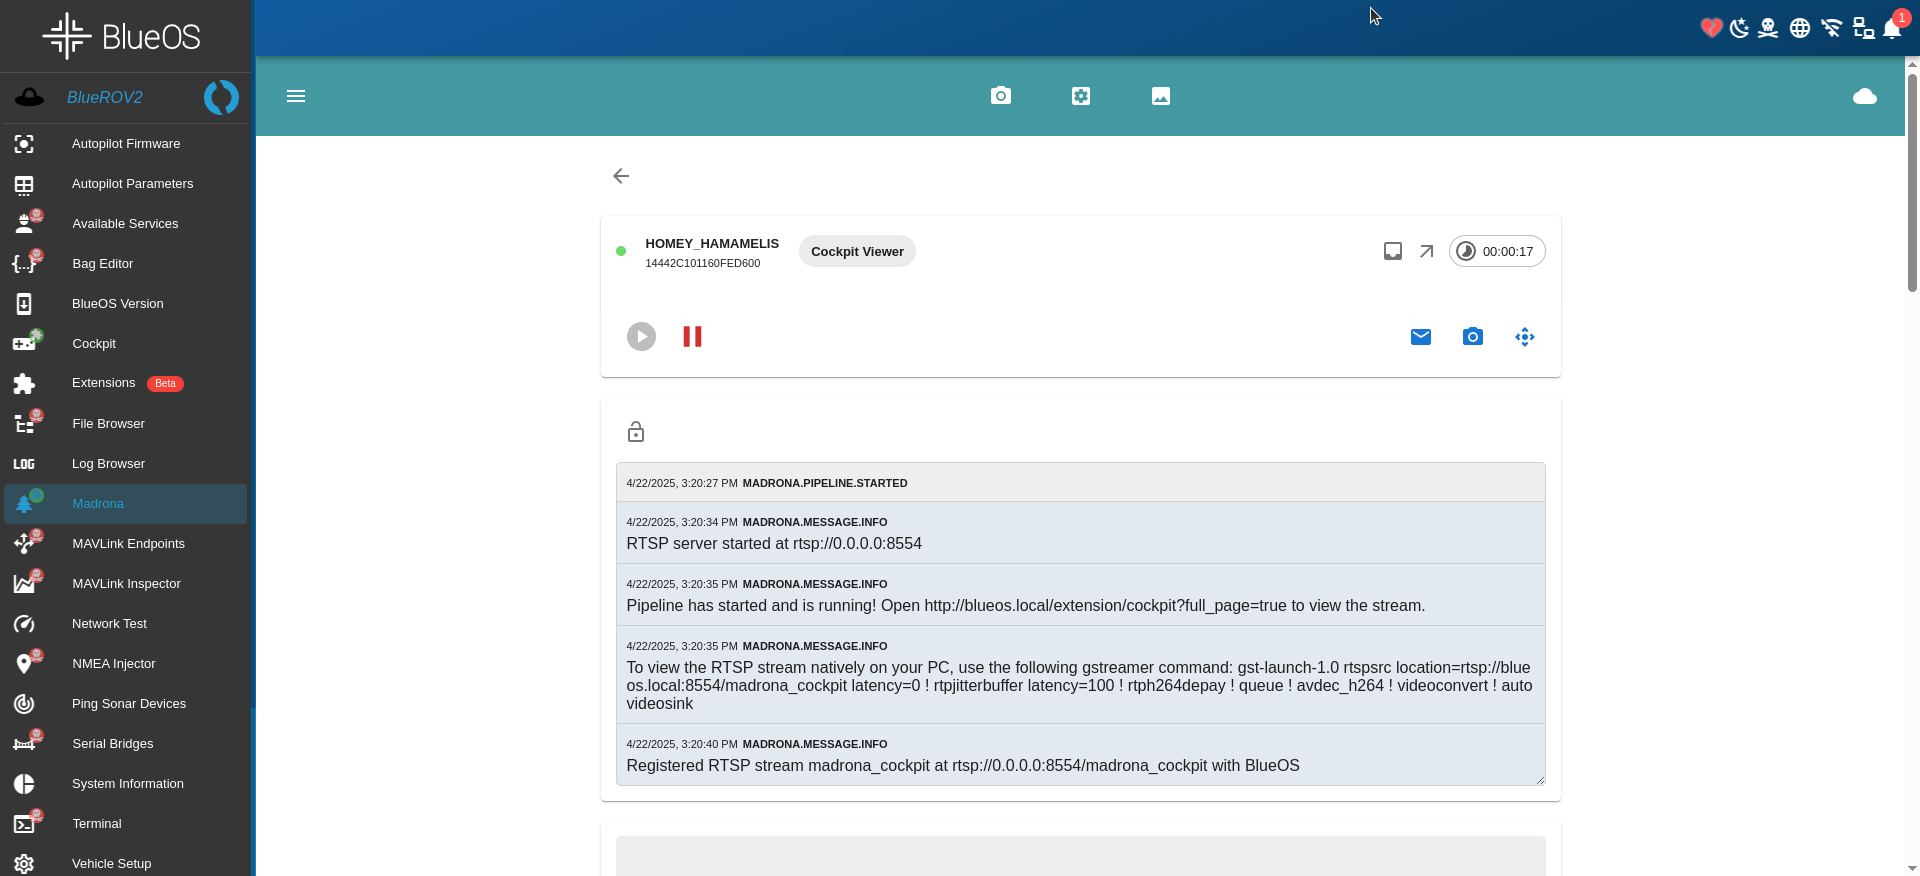Start the pipeline with play button
The height and width of the screenshot is (876, 1920).
click(x=642, y=336)
